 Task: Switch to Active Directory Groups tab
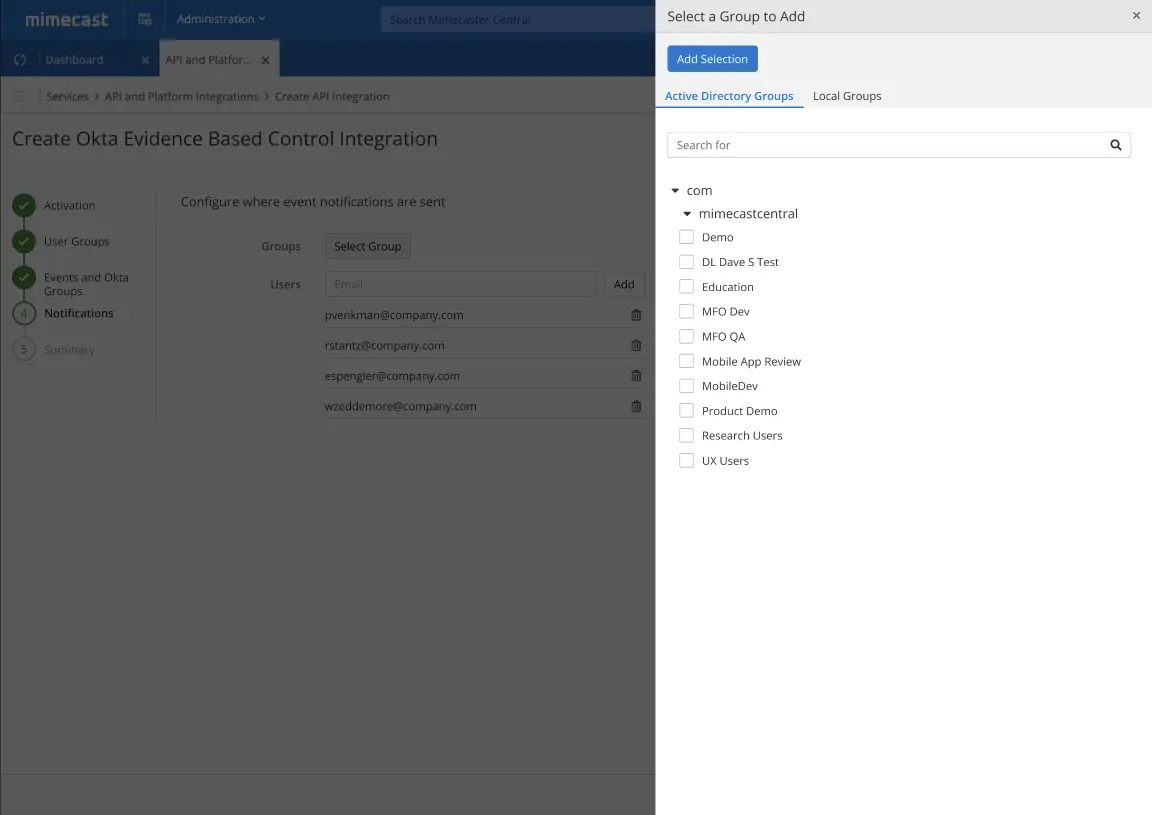729,96
